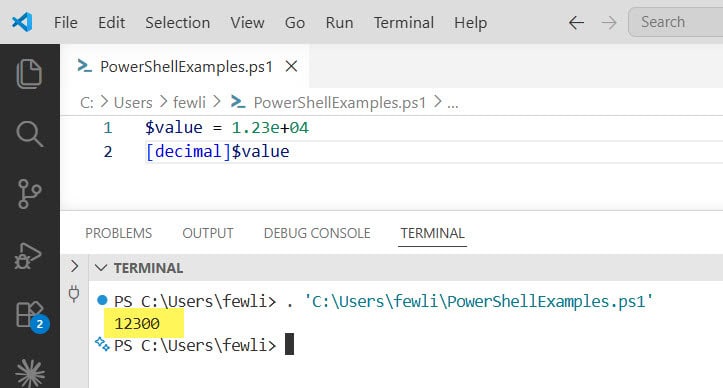This screenshot has width=723, height=388.
Task: Click the $value variable on line 1
Action: [174, 128]
